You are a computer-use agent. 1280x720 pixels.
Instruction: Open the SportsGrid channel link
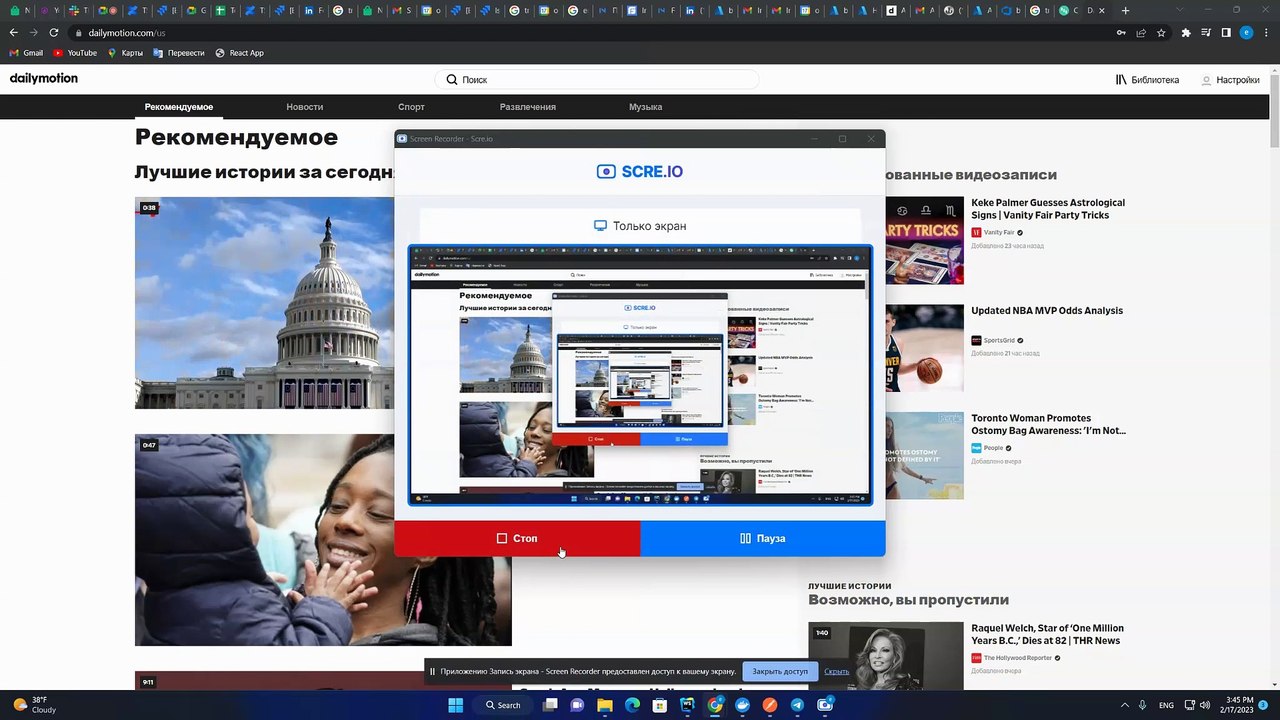tap(998, 341)
